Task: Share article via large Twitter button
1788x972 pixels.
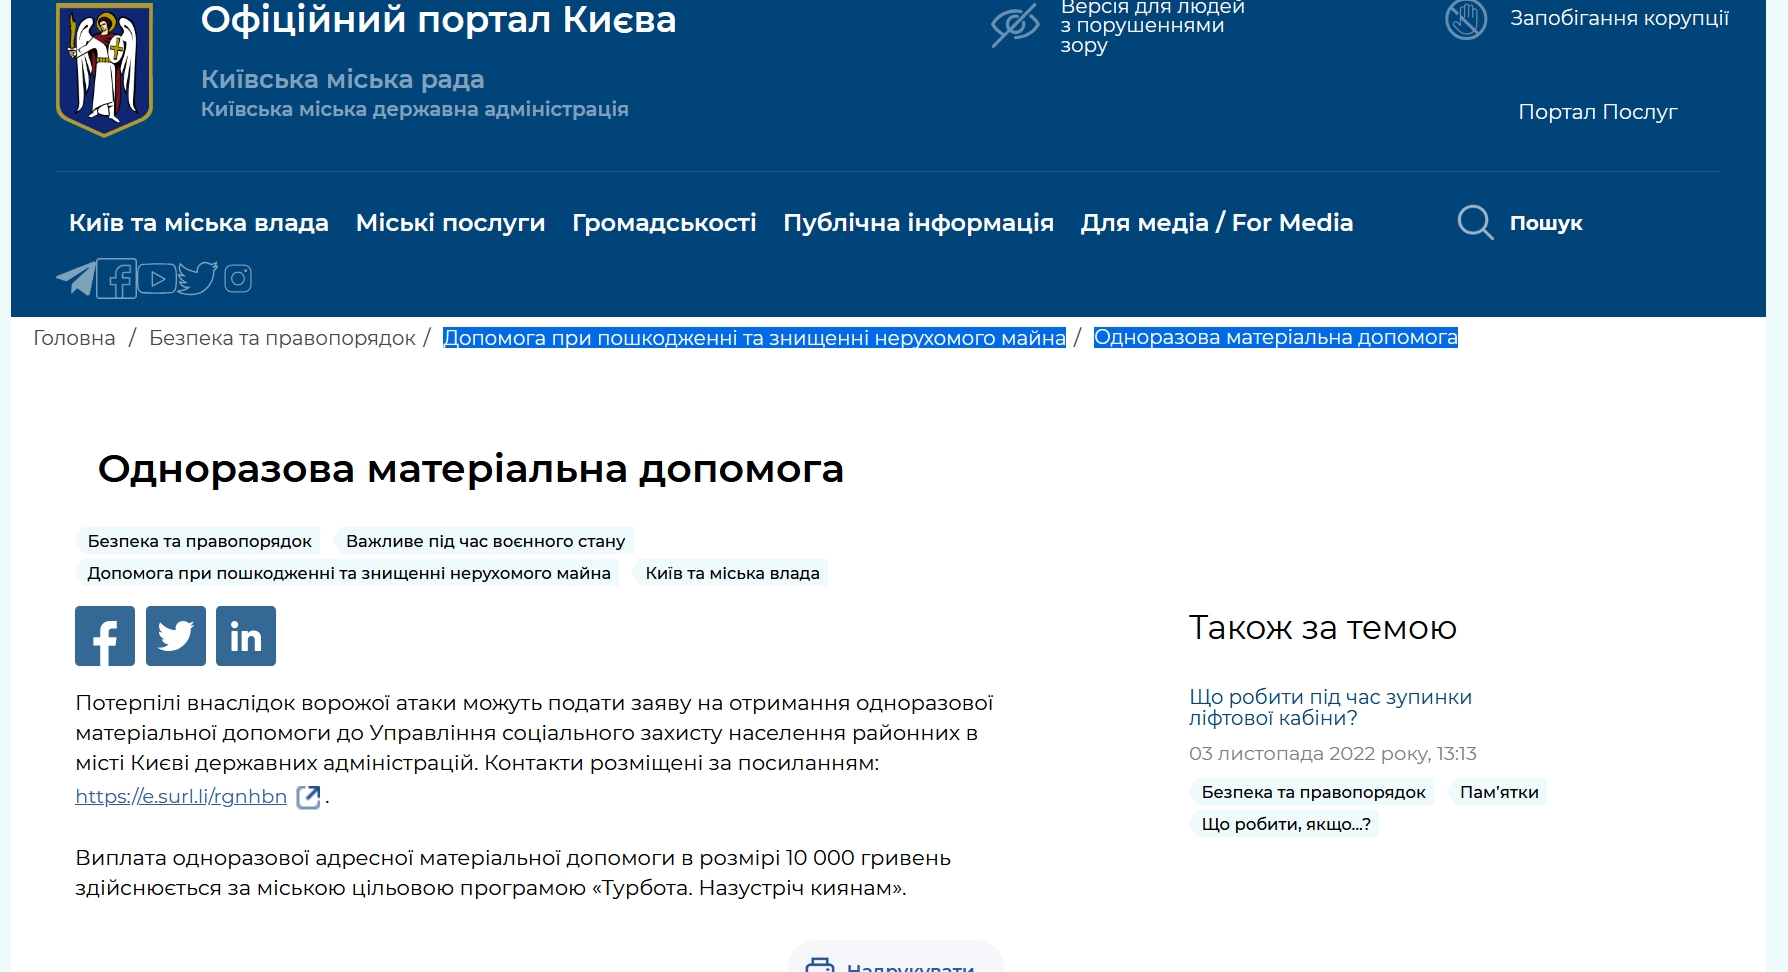Action: point(176,636)
